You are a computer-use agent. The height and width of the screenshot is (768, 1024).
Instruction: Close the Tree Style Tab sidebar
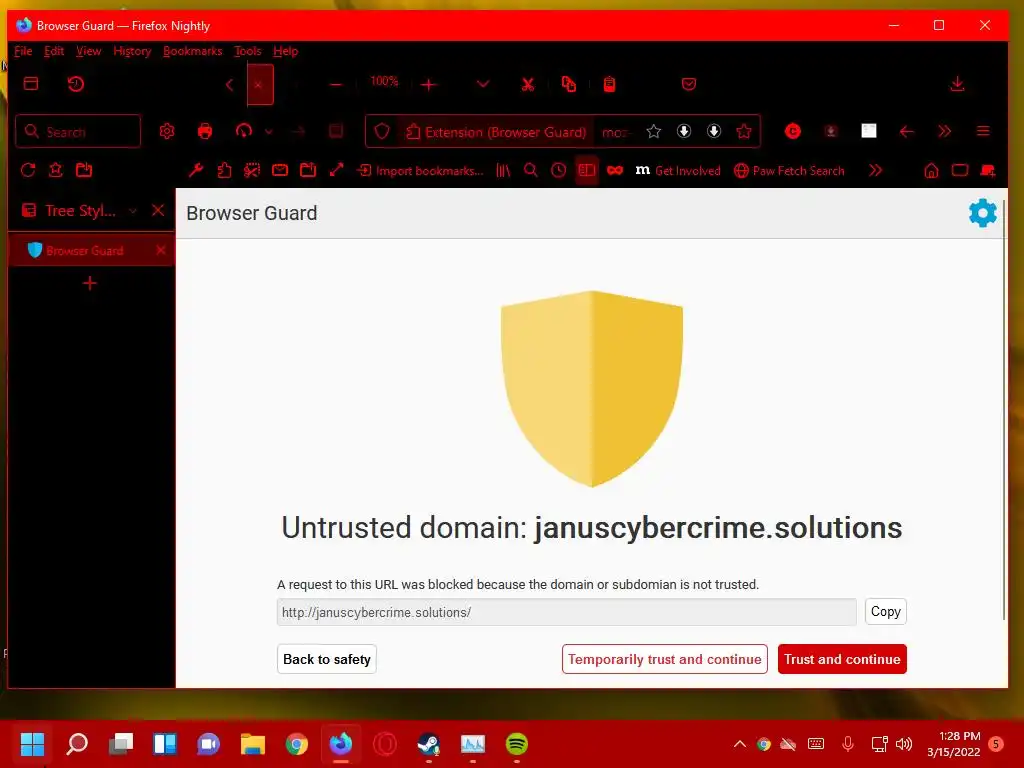click(x=158, y=210)
